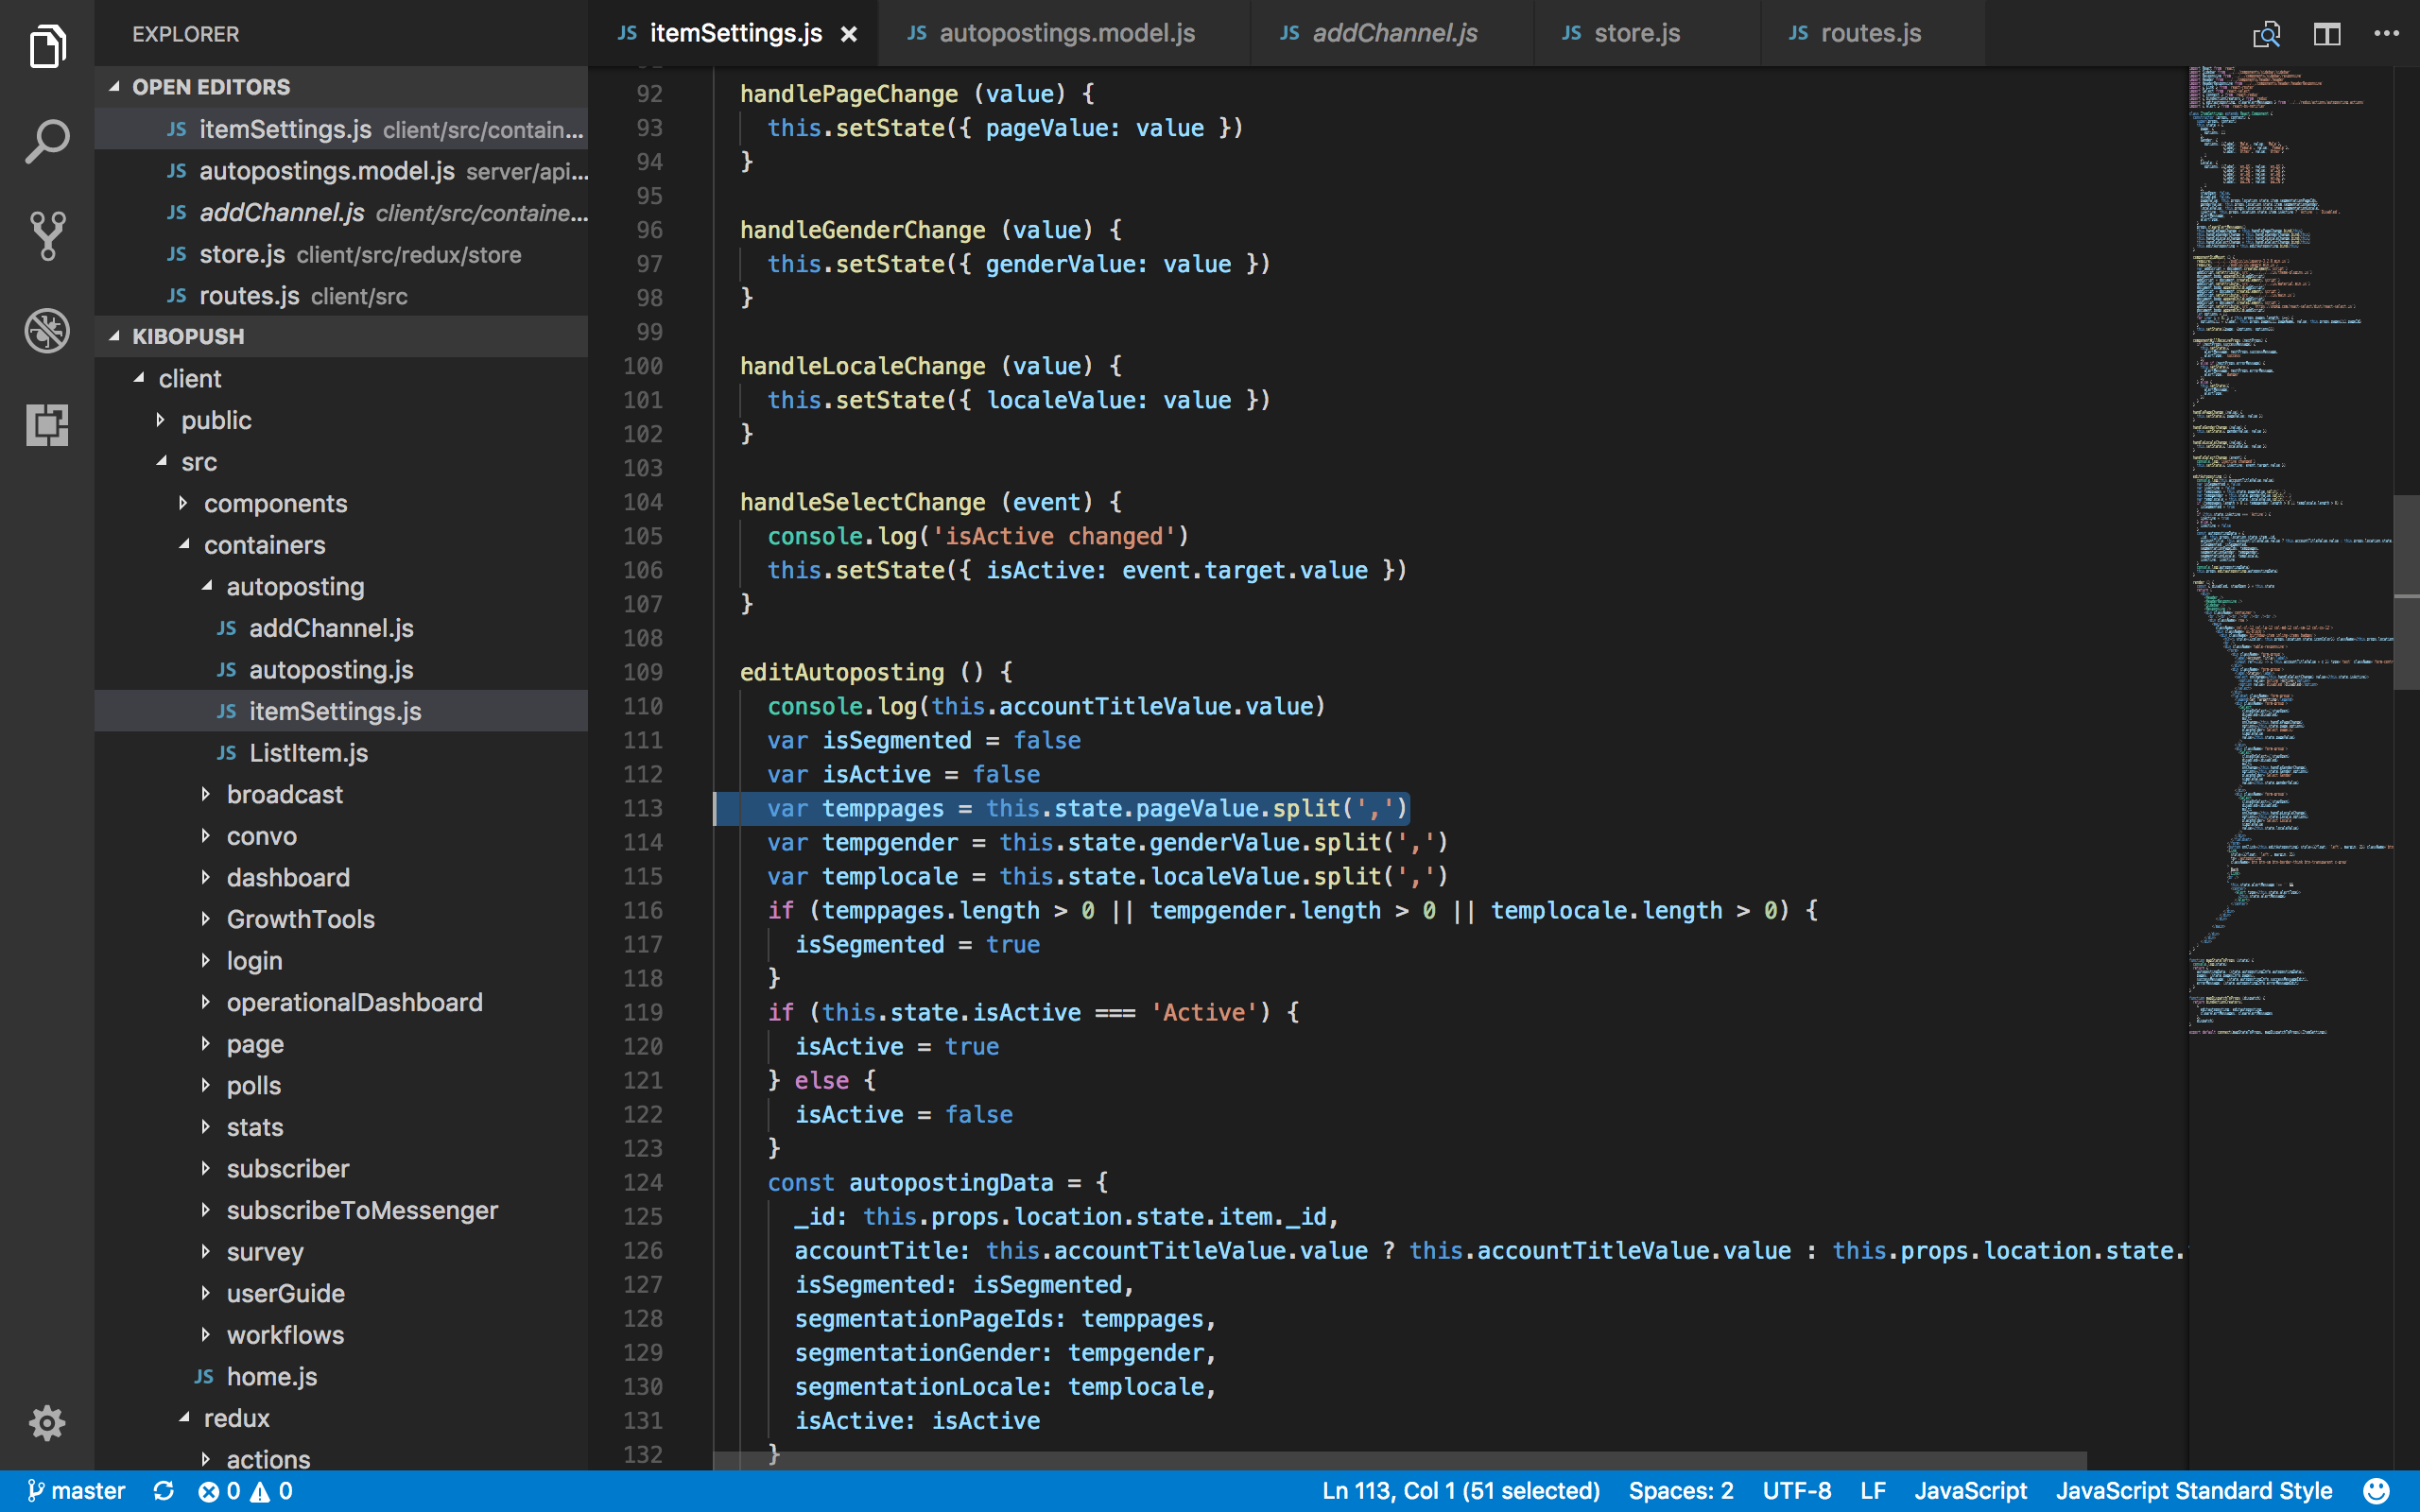Change indentation via Spaces: 2

[x=1680, y=1491]
